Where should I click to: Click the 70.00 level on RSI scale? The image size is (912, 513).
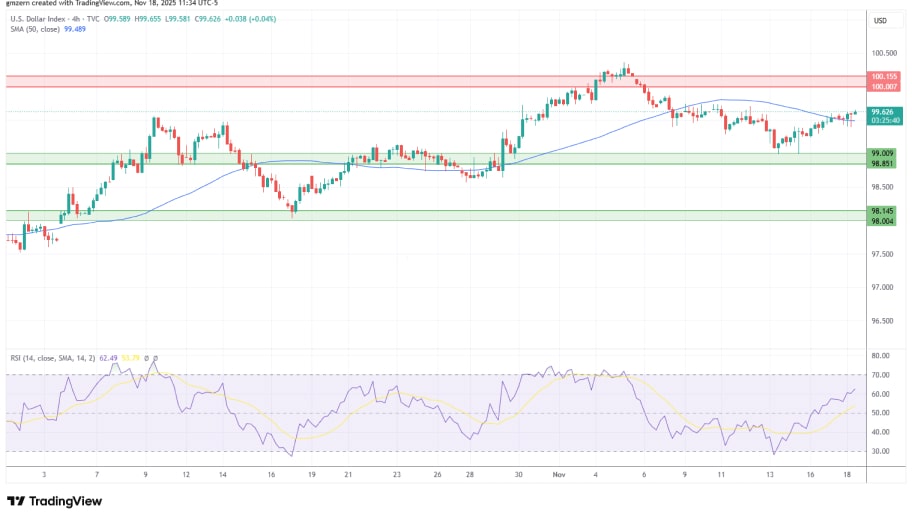pos(880,375)
